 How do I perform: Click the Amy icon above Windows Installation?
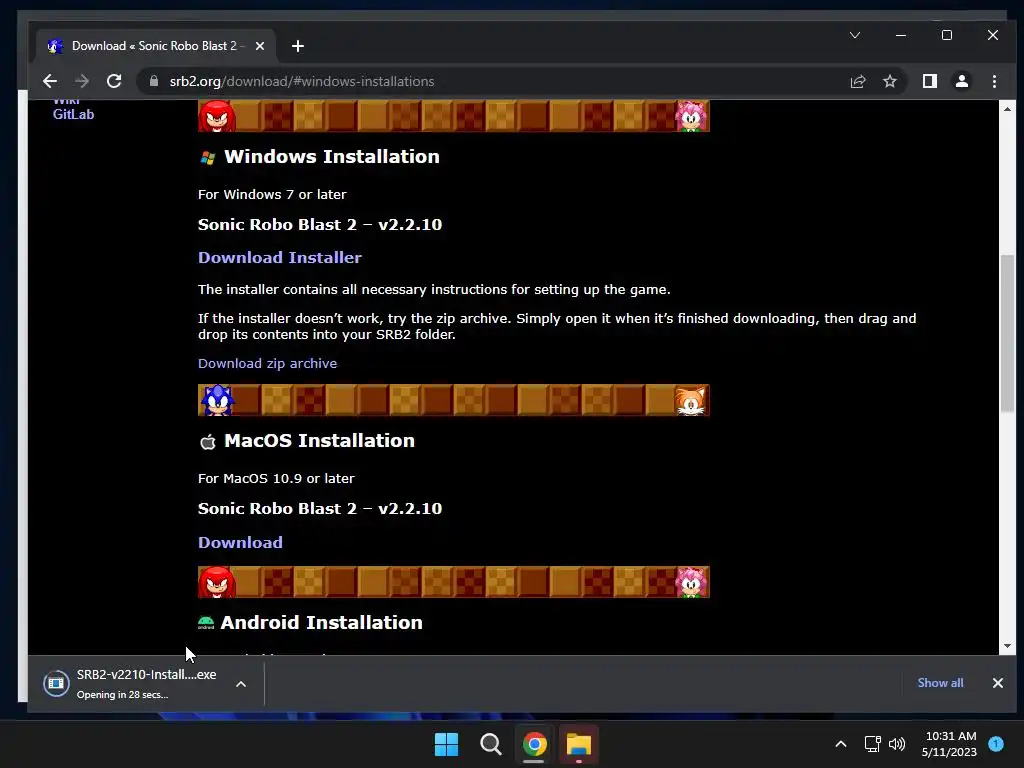click(691, 116)
